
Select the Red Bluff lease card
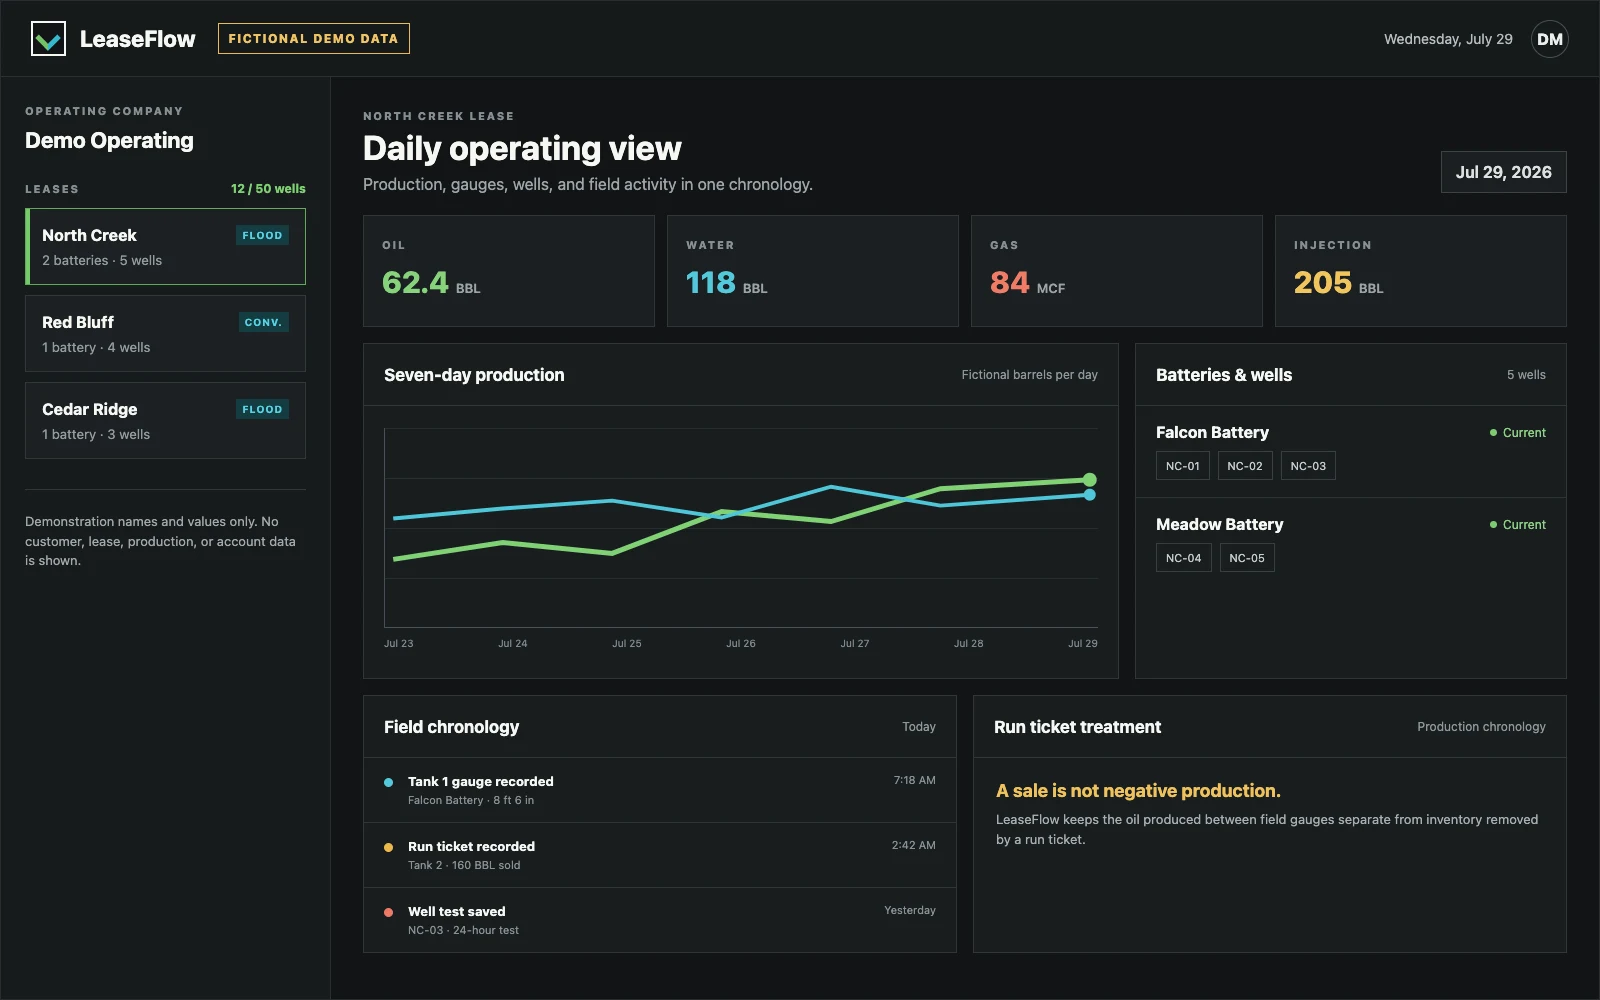[165, 334]
